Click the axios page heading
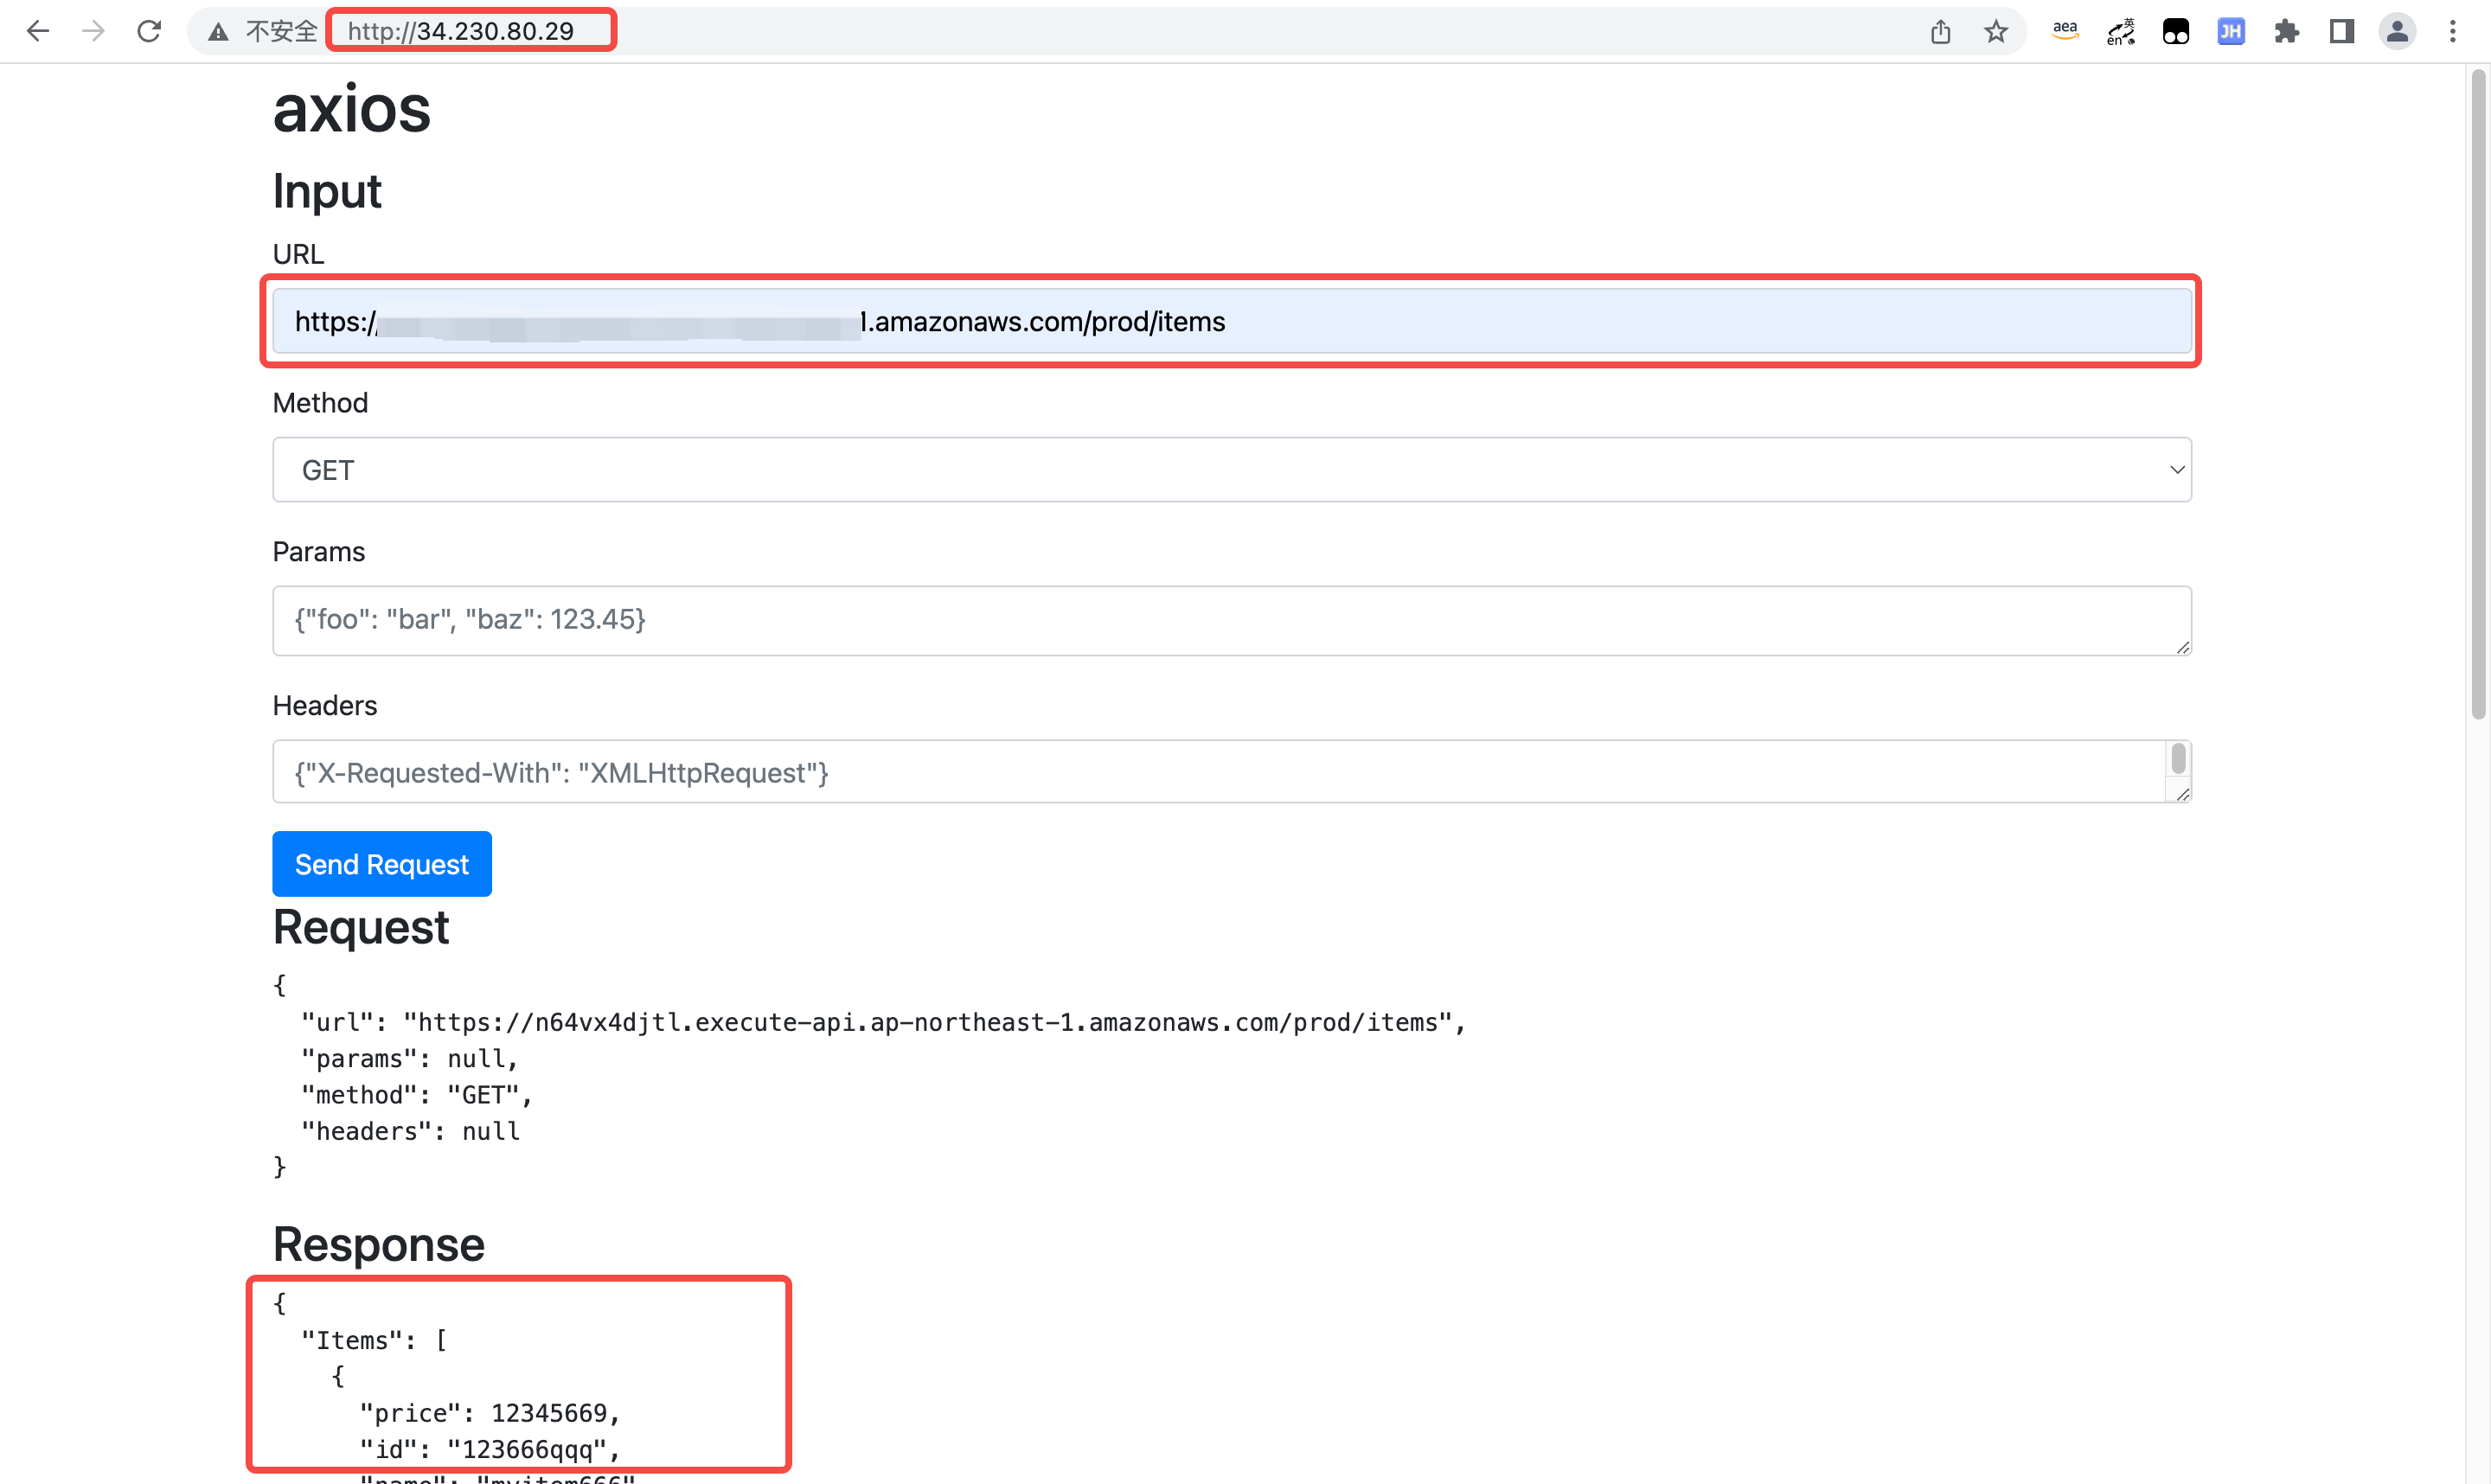 [x=352, y=109]
